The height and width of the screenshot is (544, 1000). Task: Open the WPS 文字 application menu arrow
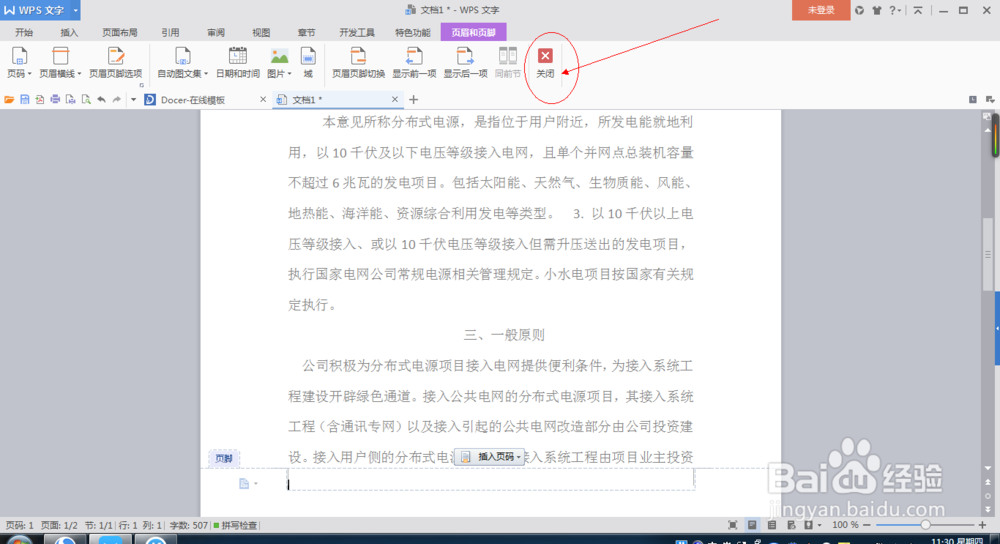[75, 10]
